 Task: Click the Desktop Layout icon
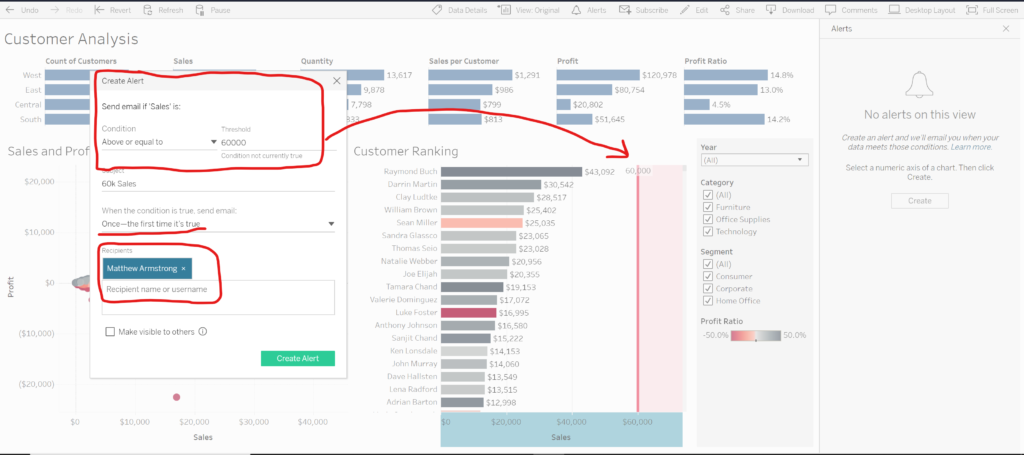pos(894,10)
